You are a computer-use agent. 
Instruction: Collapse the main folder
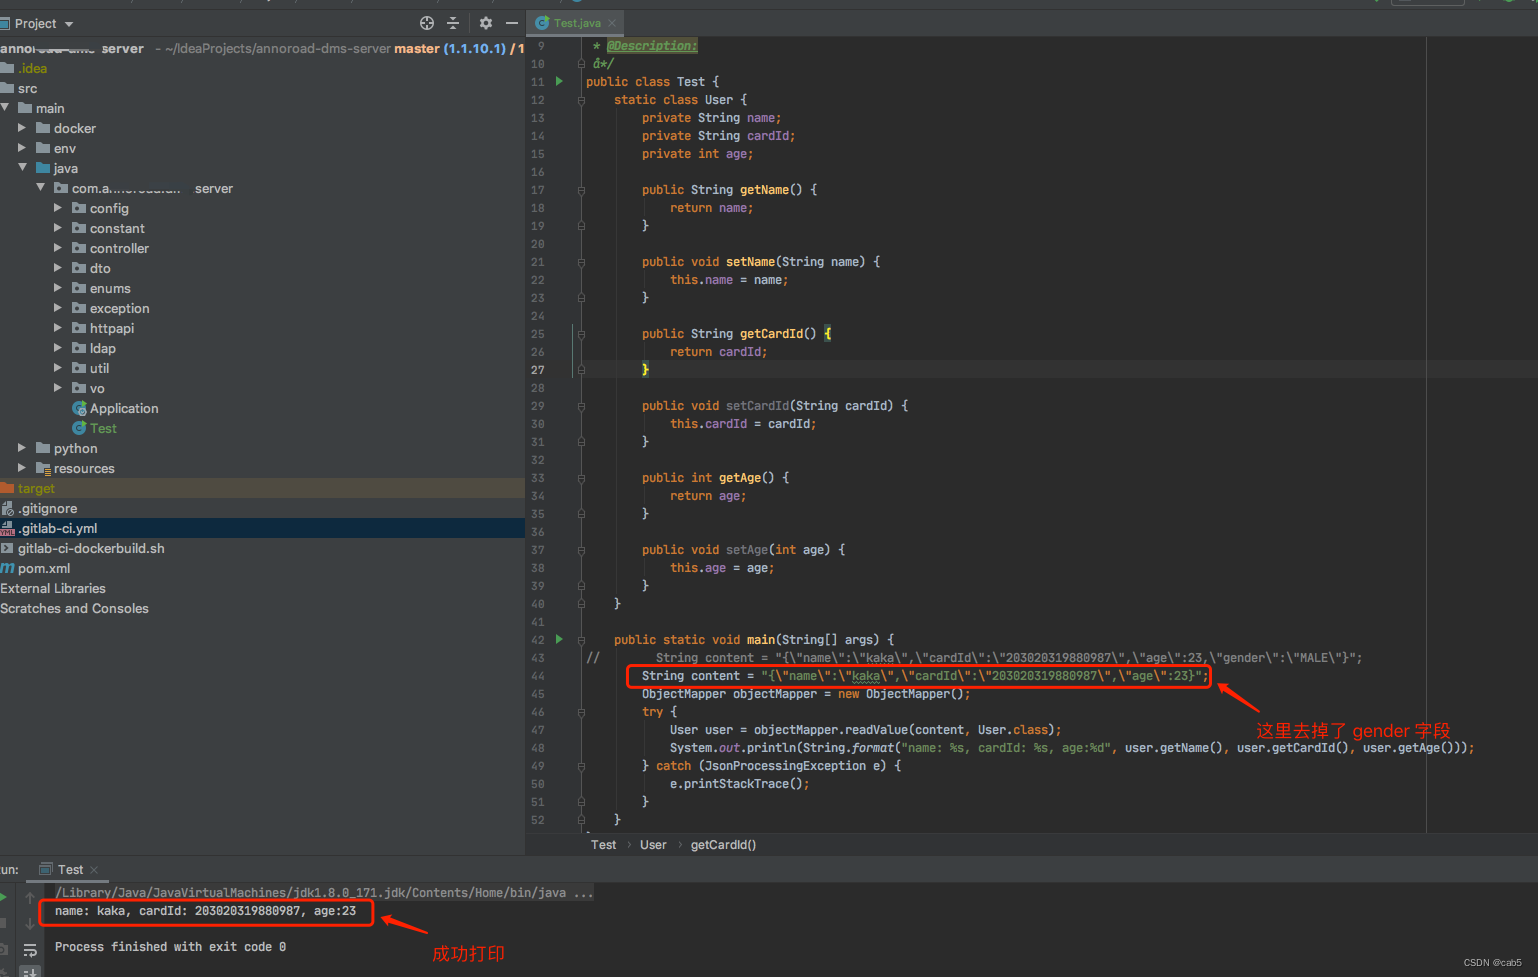[x=5, y=108]
